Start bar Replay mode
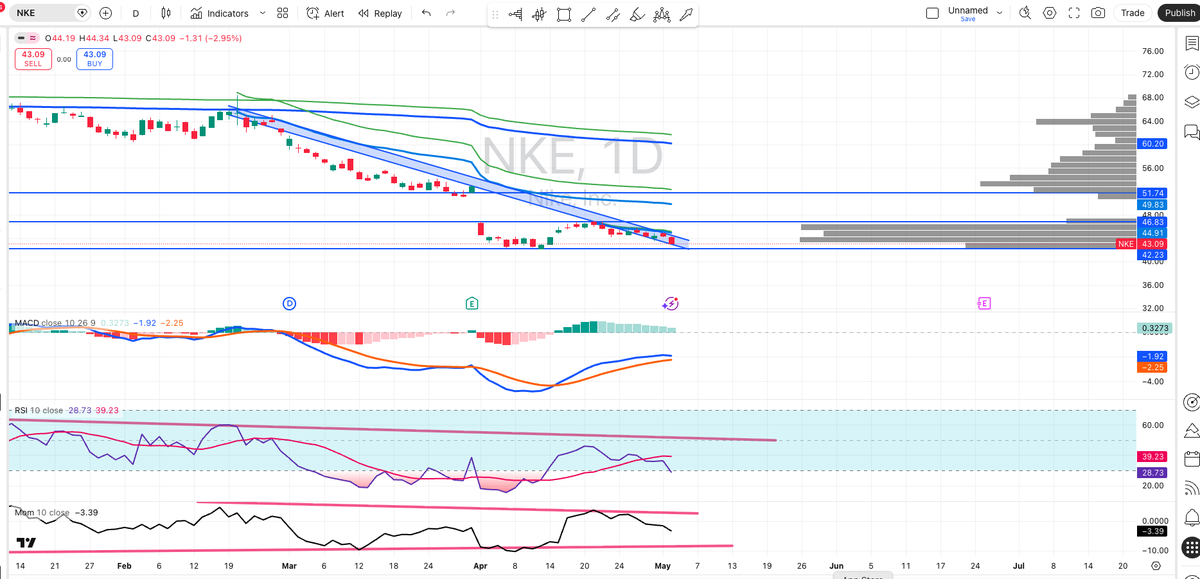1200x579 pixels. coord(380,13)
